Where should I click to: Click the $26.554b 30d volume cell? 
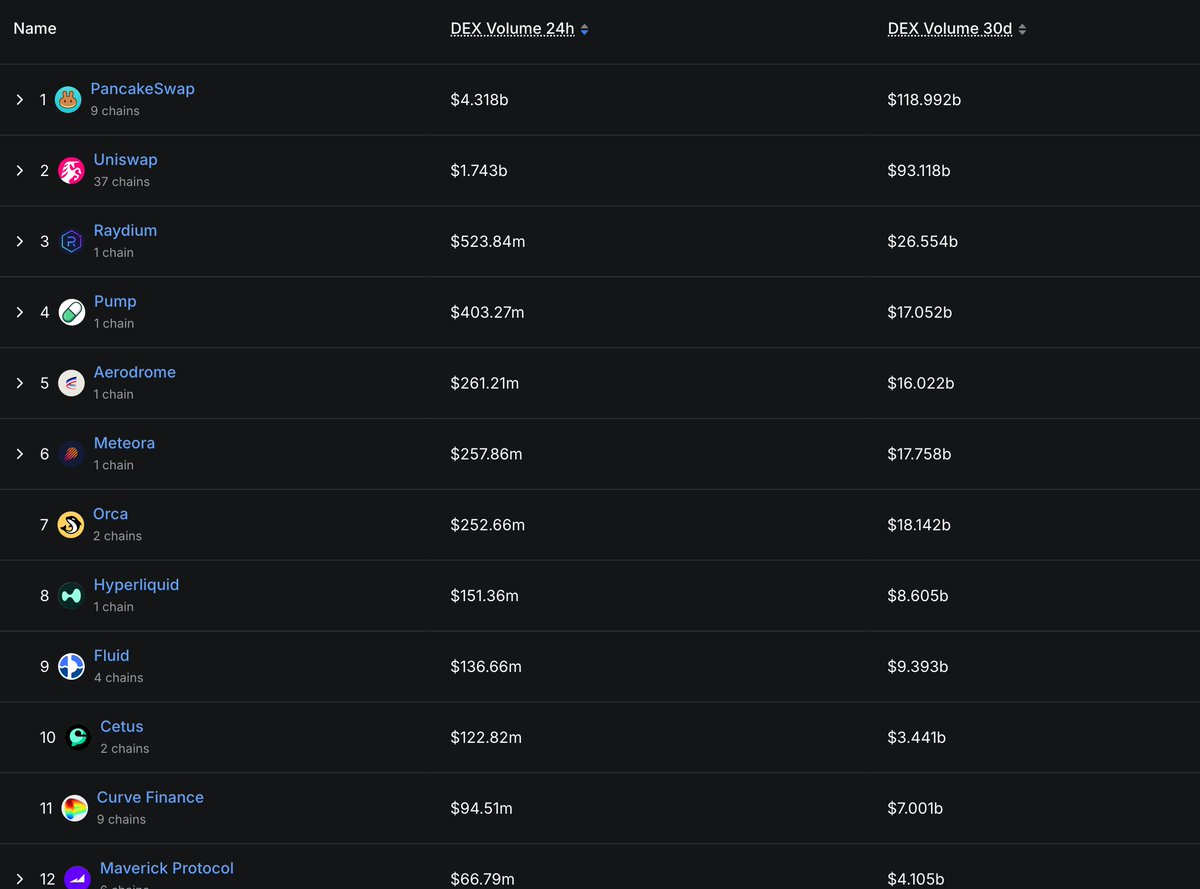coord(922,242)
